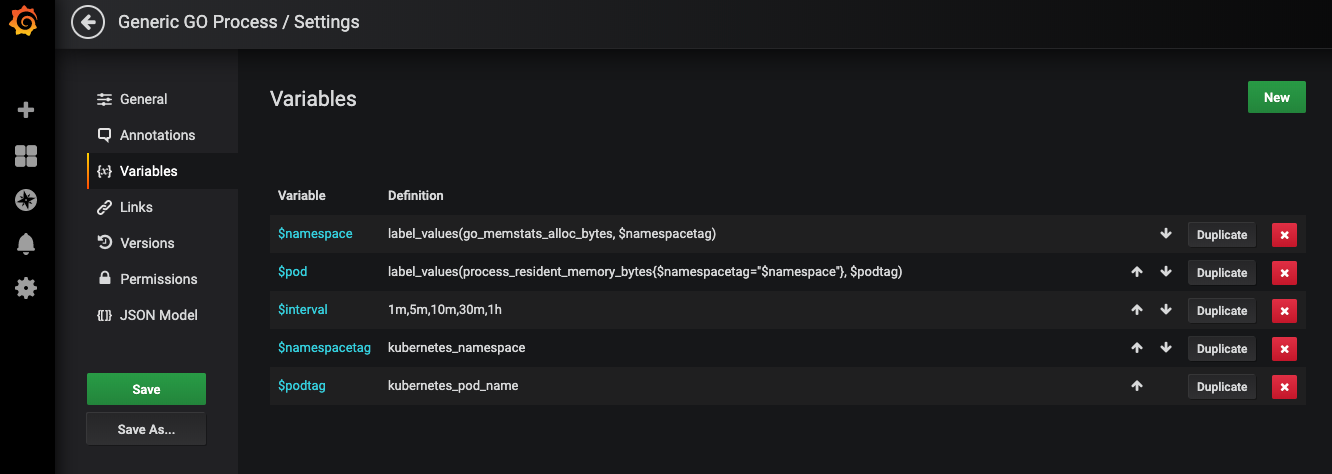Delete the $namespace variable
This screenshot has height=474, width=1332.
point(1284,235)
